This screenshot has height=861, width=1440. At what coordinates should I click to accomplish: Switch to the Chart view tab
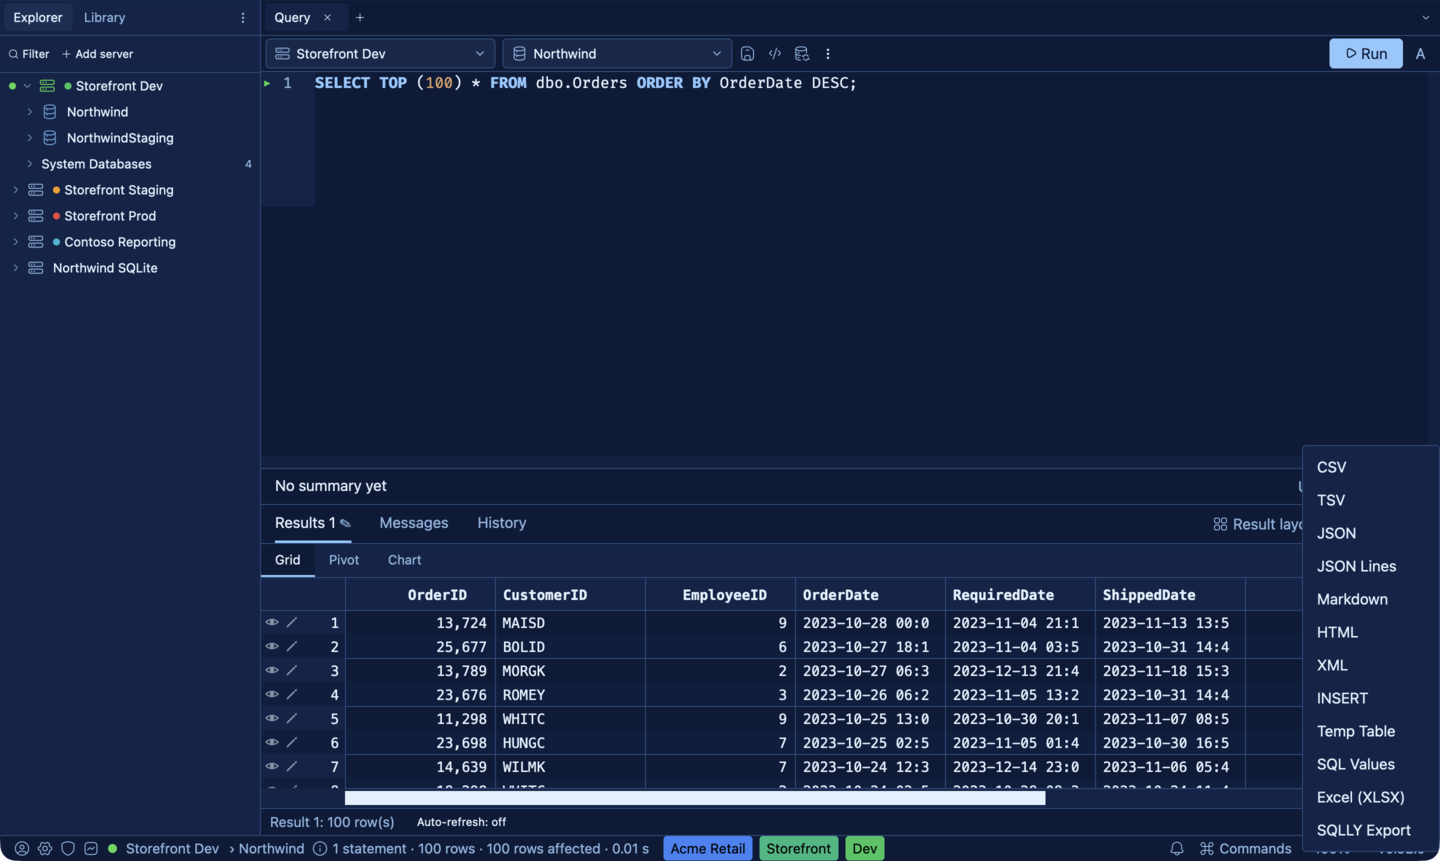click(x=405, y=560)
